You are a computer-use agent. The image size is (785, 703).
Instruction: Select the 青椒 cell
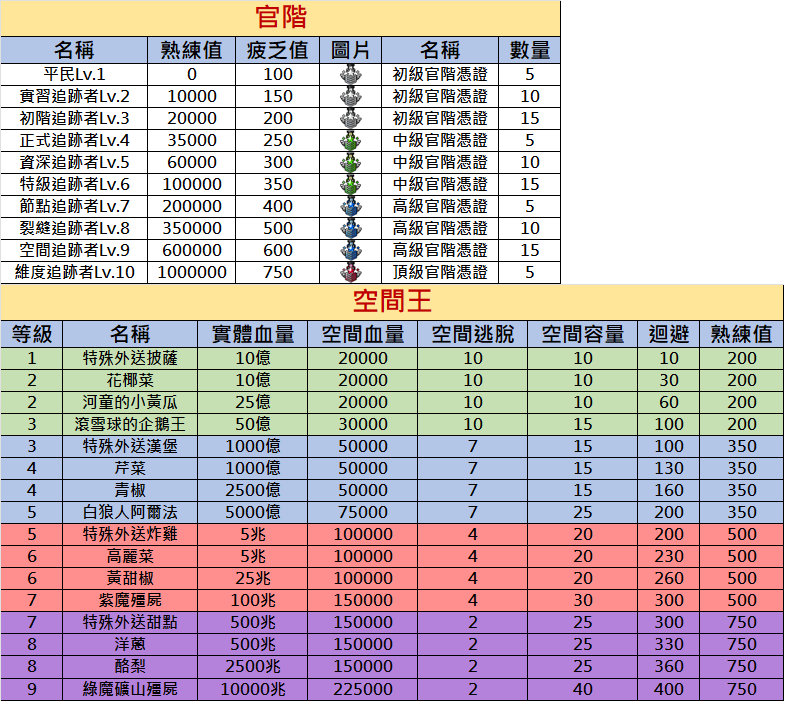(130, 491)
